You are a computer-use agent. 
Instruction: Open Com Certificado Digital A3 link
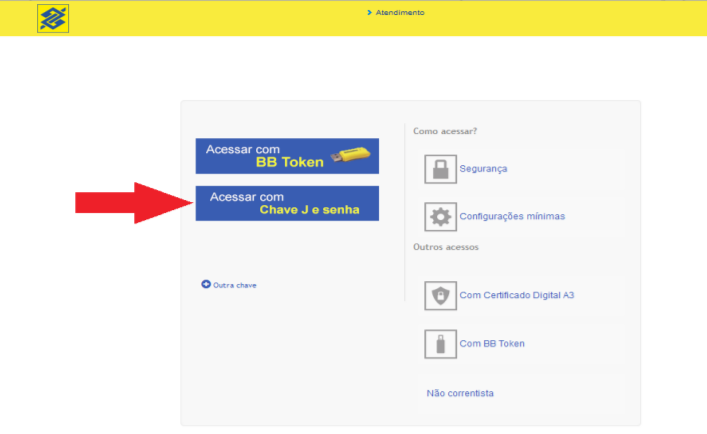(x=517, y=295)
